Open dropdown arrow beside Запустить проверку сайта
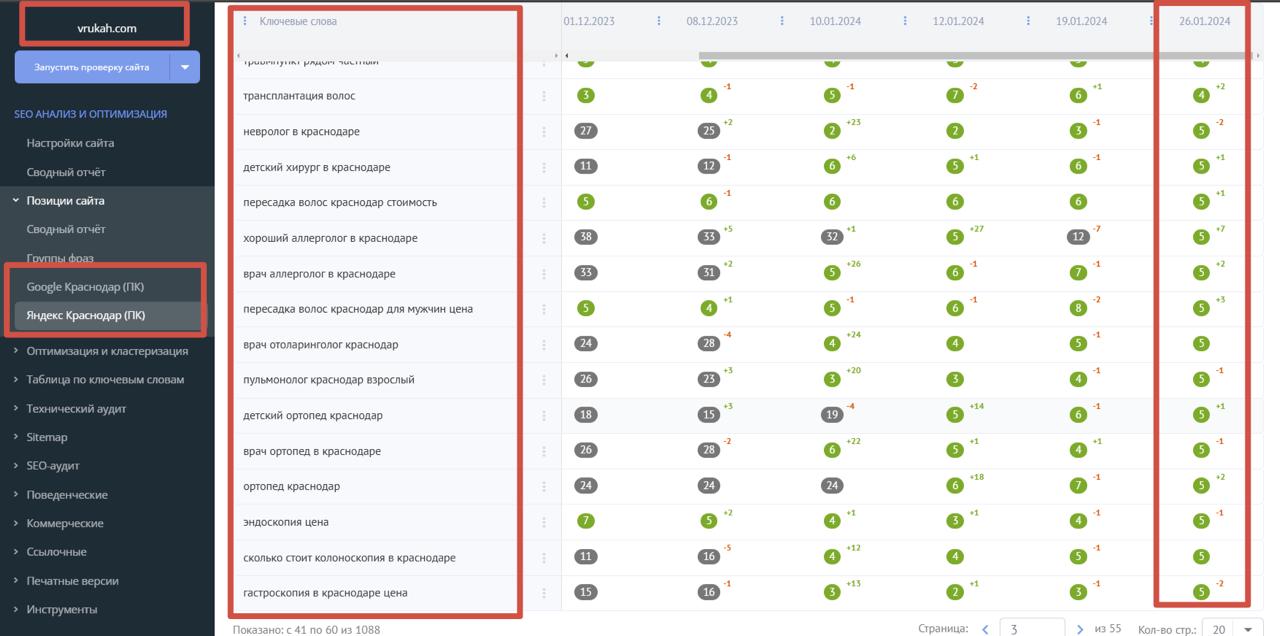Image resolution: width=1280 pixels, height=636 pixels. pos(185,67)
